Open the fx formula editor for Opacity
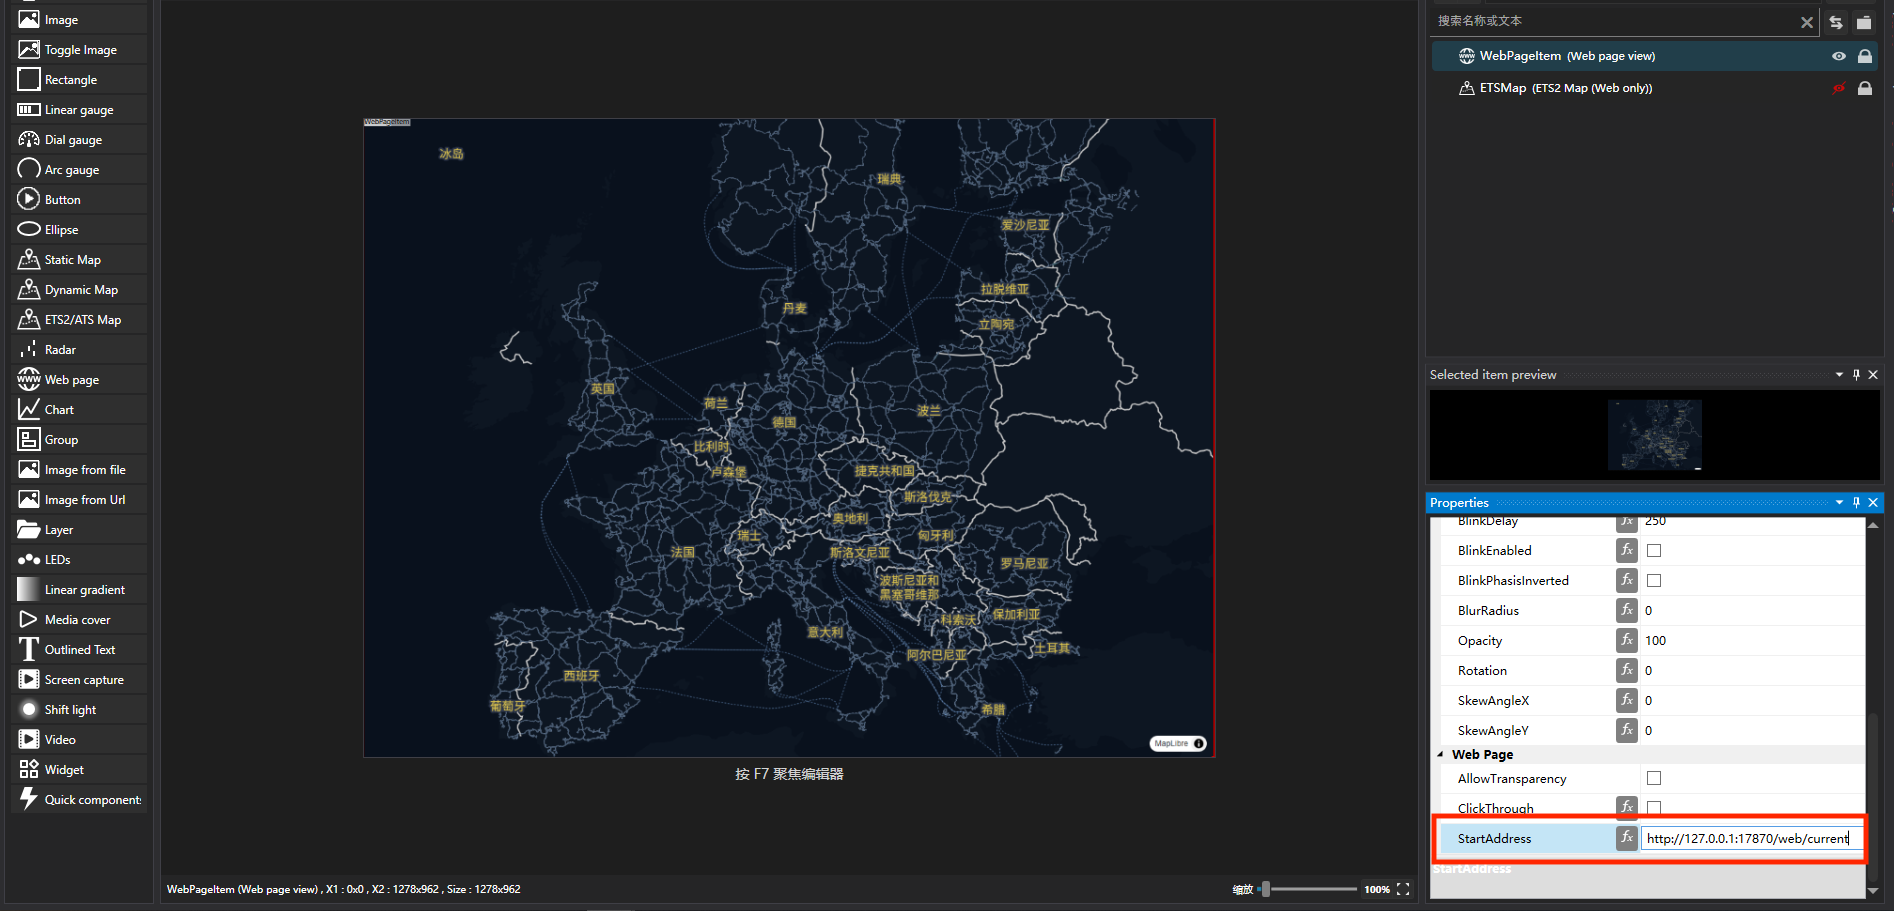This screenshot has height=911, width=1894. coord(1627,640)
